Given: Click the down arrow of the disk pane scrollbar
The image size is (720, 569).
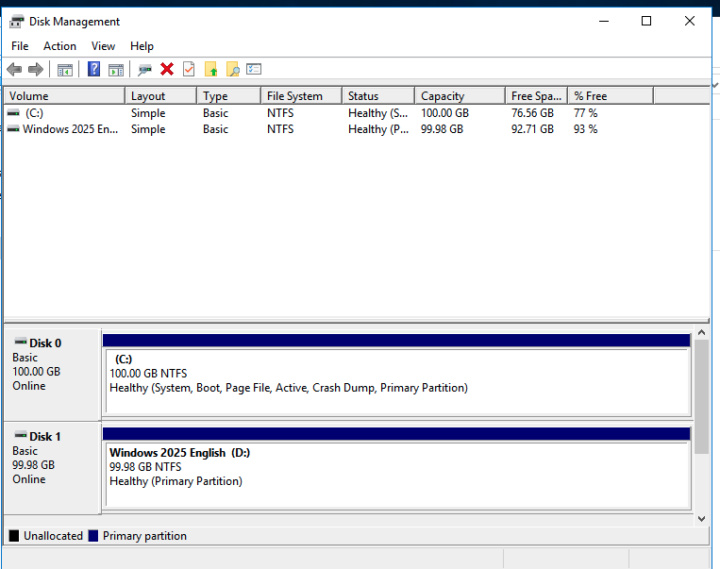Looking at the screenshot, I should click(x=701, y=519).
